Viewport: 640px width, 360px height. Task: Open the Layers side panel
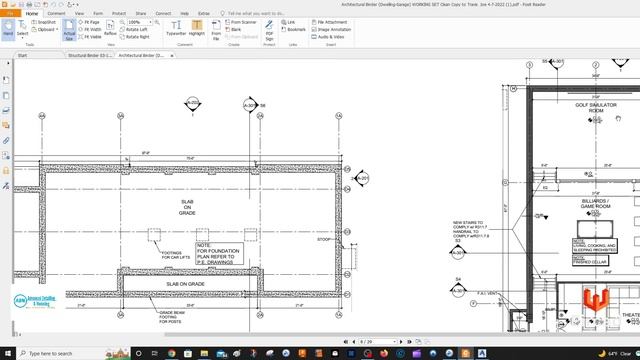(x=6, y=110)
